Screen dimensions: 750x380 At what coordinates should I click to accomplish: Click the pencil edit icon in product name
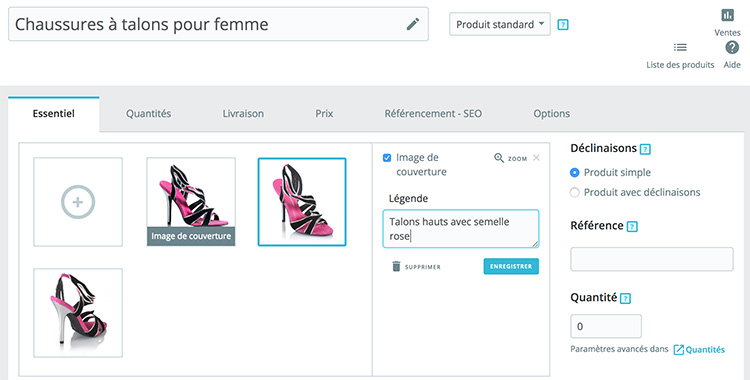[x=413, y=24]
